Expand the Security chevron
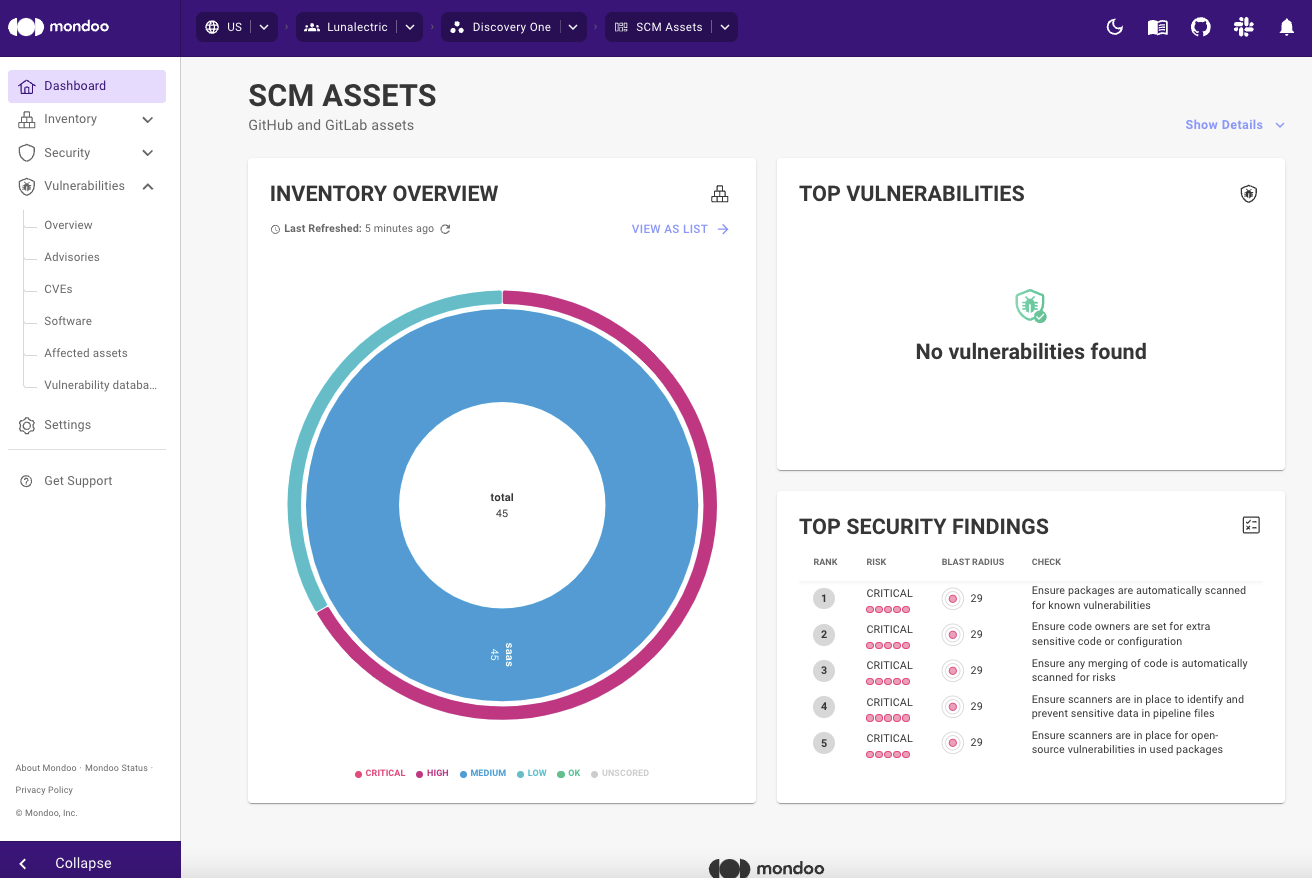The width and height of the screenshot is (1312, 878). click(x=148, y=153)
